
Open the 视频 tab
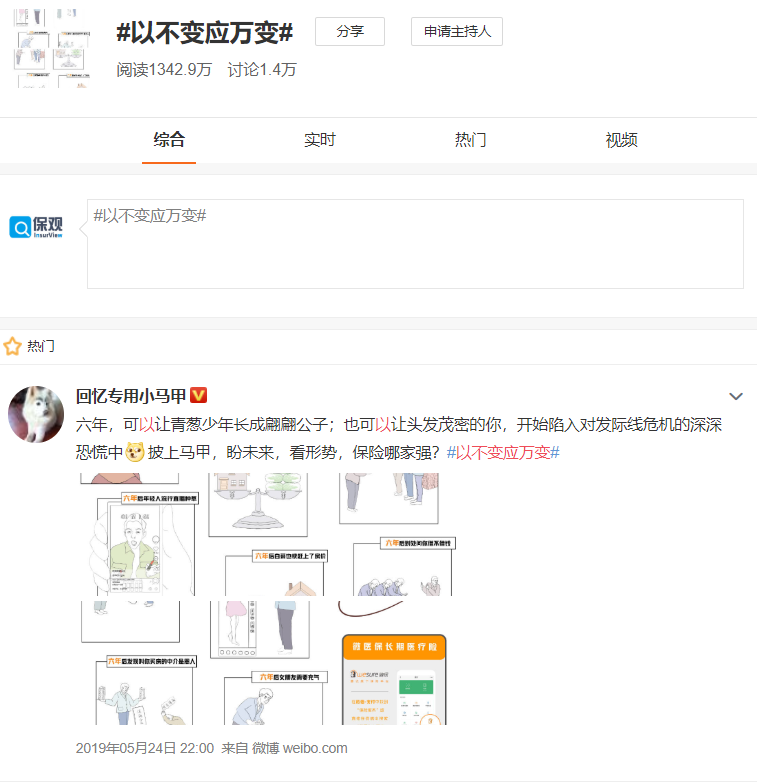pos(621,140)
